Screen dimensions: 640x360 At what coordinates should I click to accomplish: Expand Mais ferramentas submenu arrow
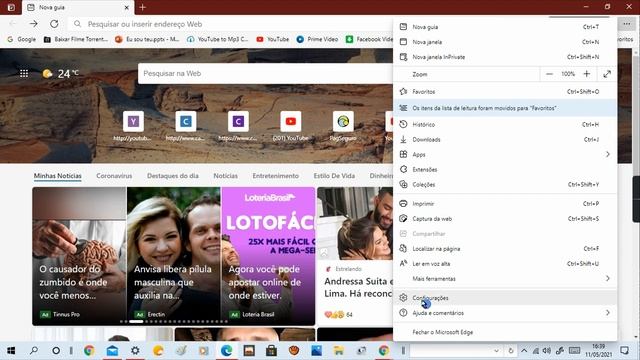(x=608, y=278)
